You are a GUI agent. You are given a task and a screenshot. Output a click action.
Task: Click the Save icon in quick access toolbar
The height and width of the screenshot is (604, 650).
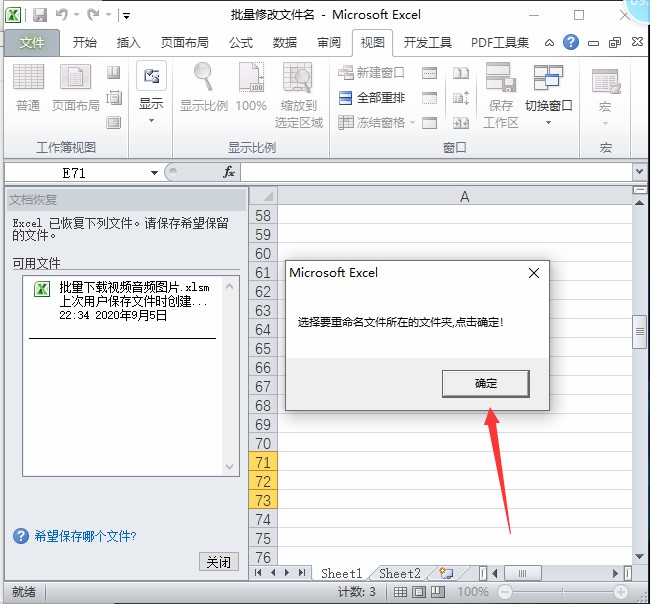(x=40, y=15)
